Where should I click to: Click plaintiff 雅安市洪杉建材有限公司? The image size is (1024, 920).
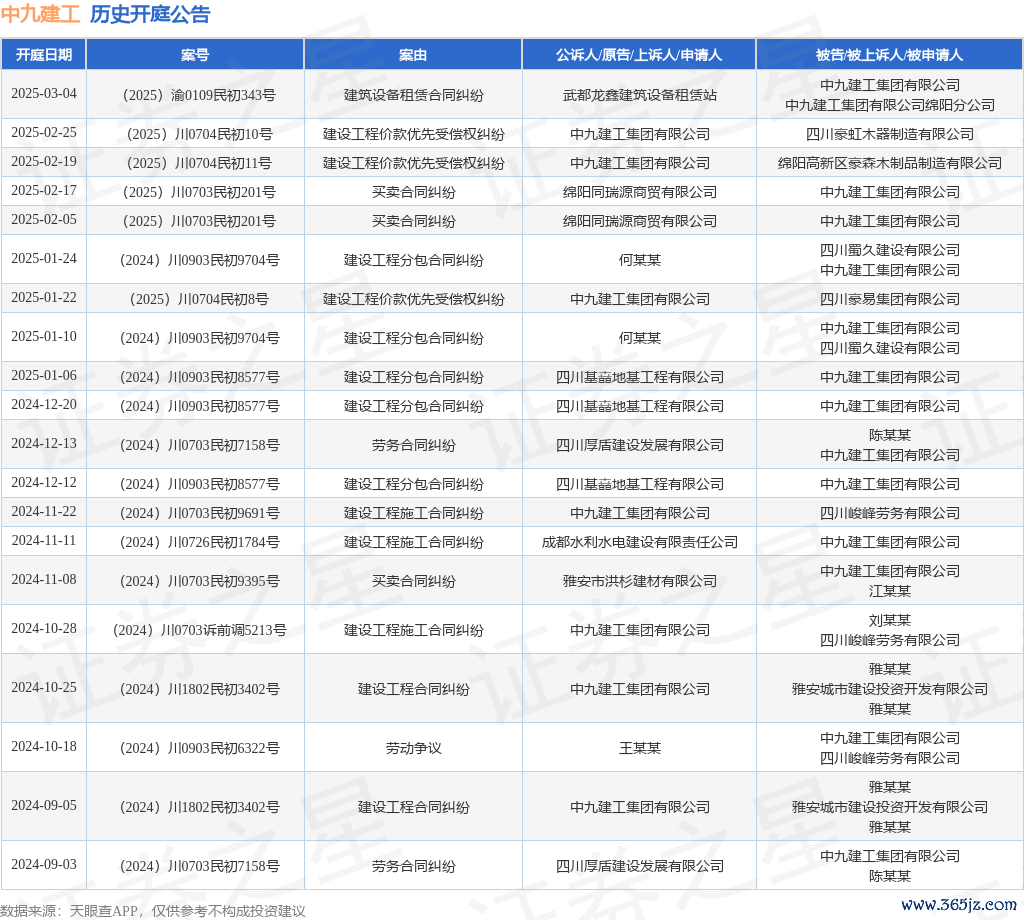point(639,581)
